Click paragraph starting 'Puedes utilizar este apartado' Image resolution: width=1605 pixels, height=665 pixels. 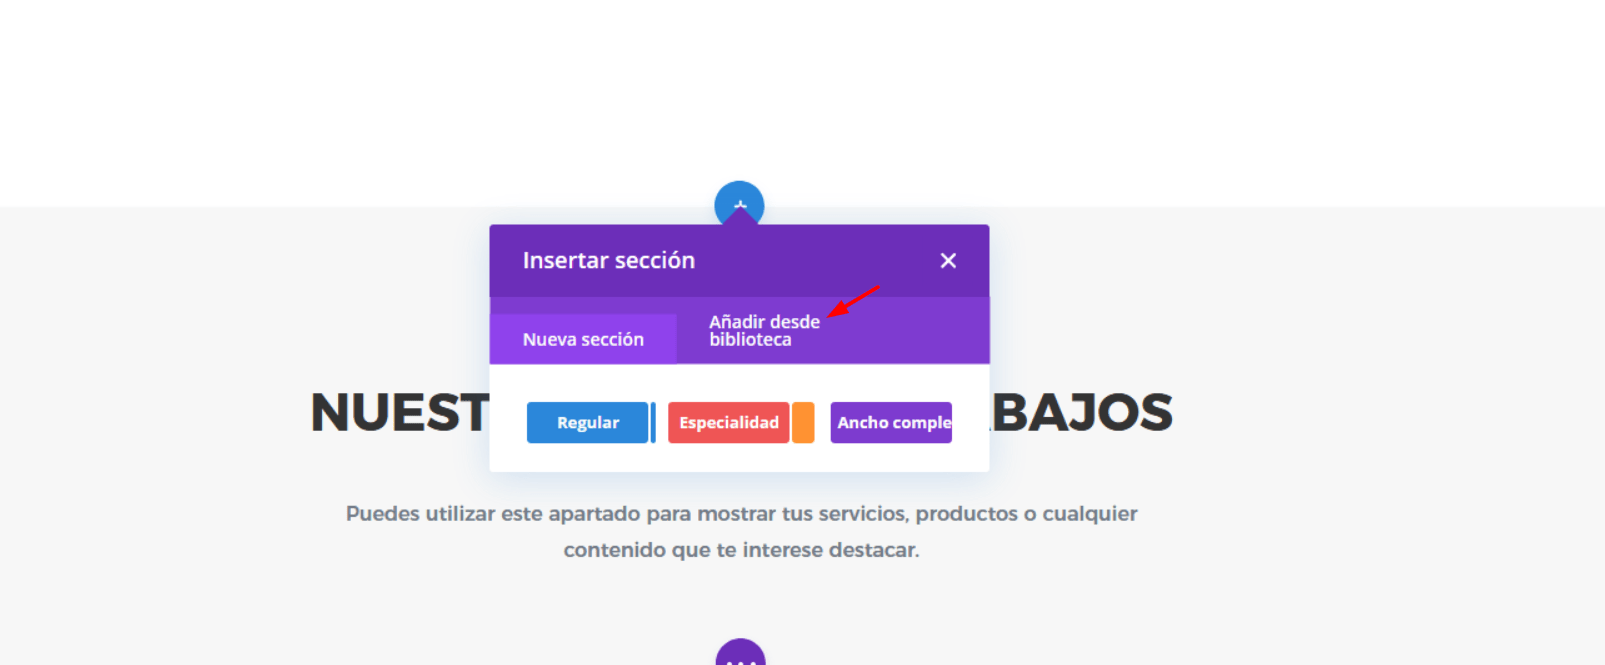pos(741,531)
